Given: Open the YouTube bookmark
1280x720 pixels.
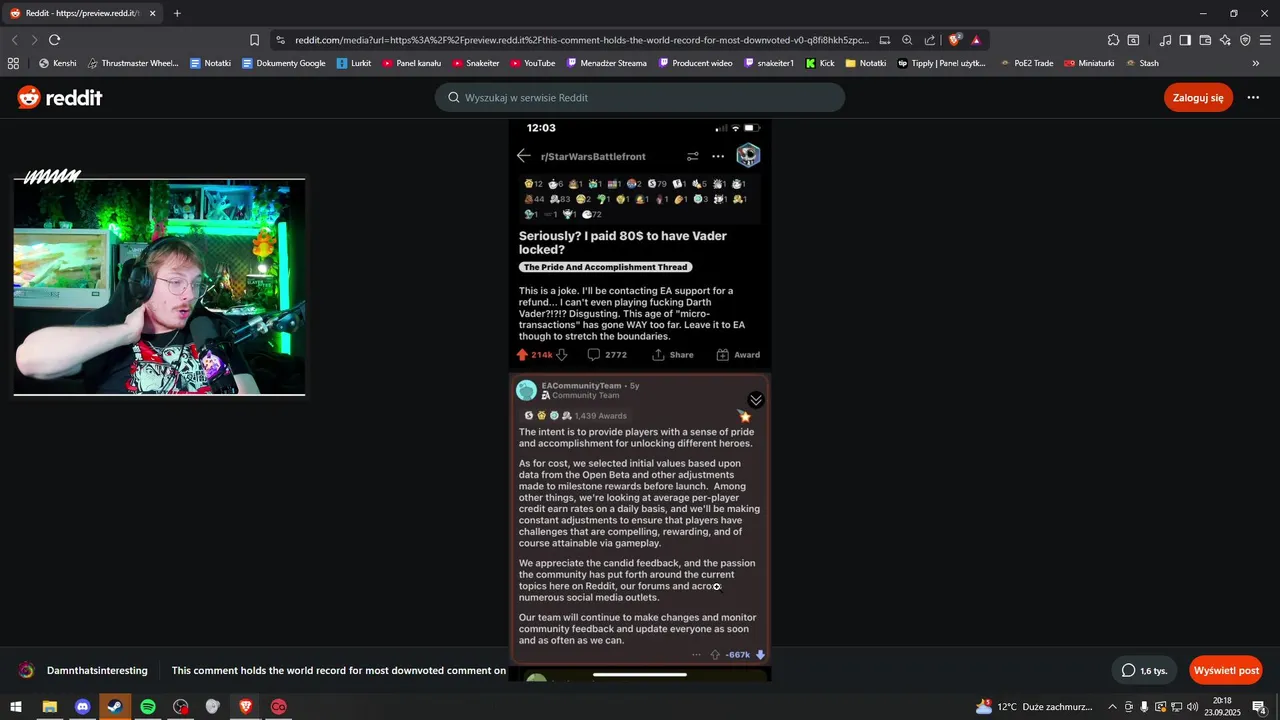Looking at the screenshot, I should pos(533,63).
